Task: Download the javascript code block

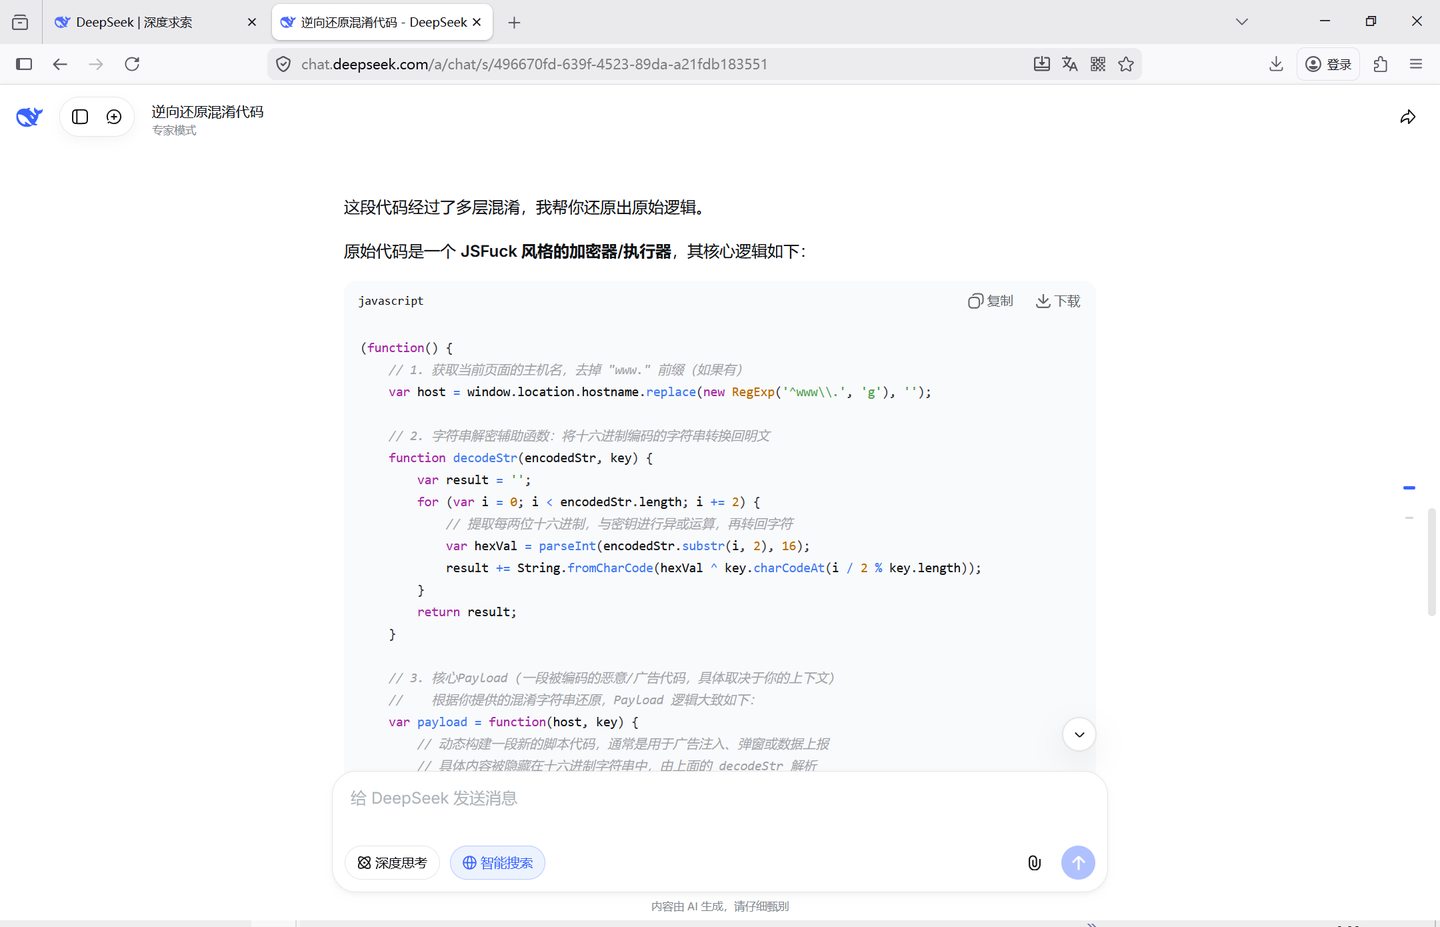Action: click(x=1058, y=301)
